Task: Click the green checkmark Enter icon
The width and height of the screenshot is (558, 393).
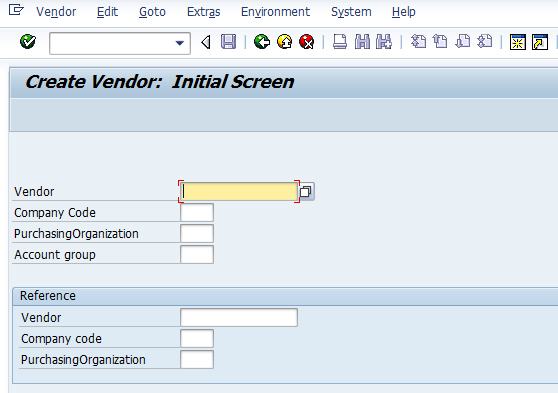Action: click(x=28, y=42)
